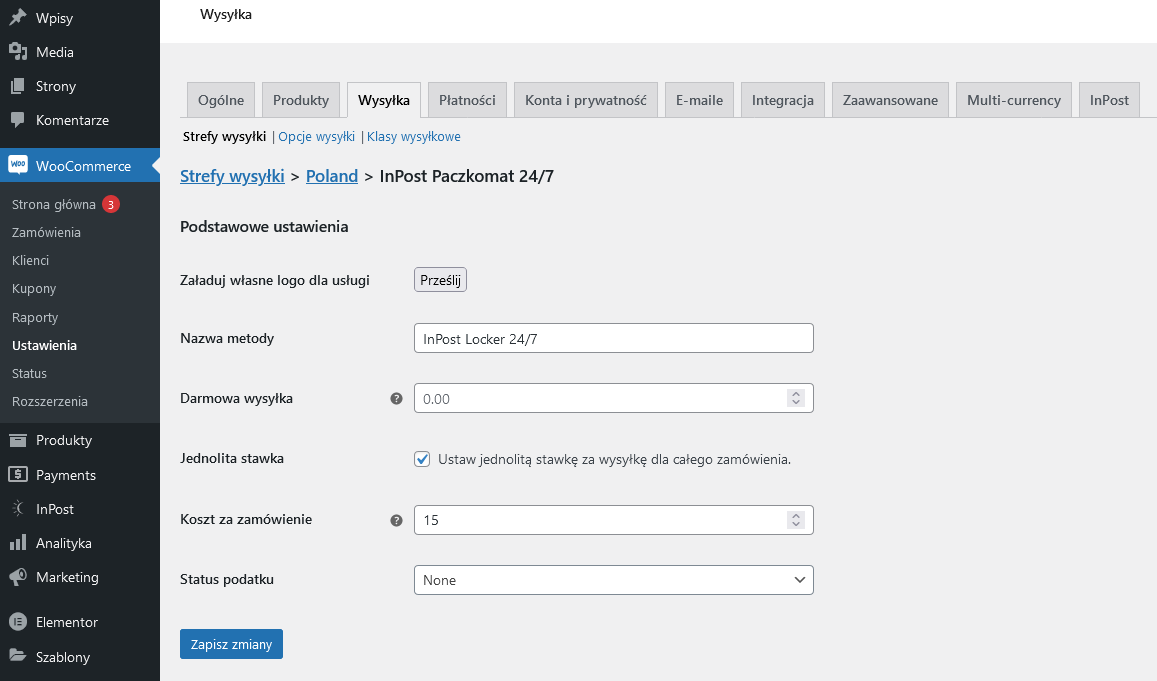Switch to the Produkty settings tab
The height and width of the screenshot is (681, 1157).
pos(300,100)
